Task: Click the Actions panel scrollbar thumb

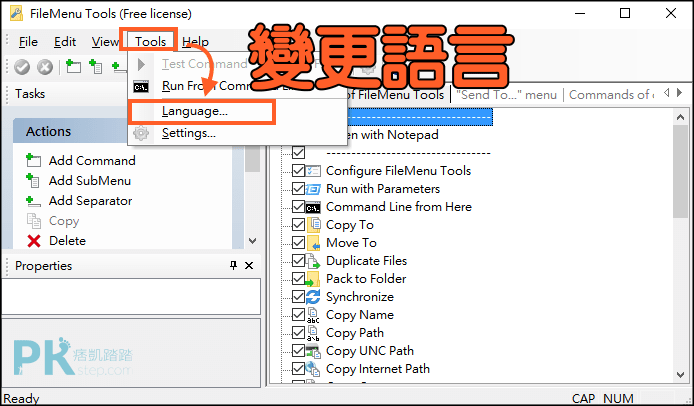Action: pyautogui.click(x=253, y=158)
